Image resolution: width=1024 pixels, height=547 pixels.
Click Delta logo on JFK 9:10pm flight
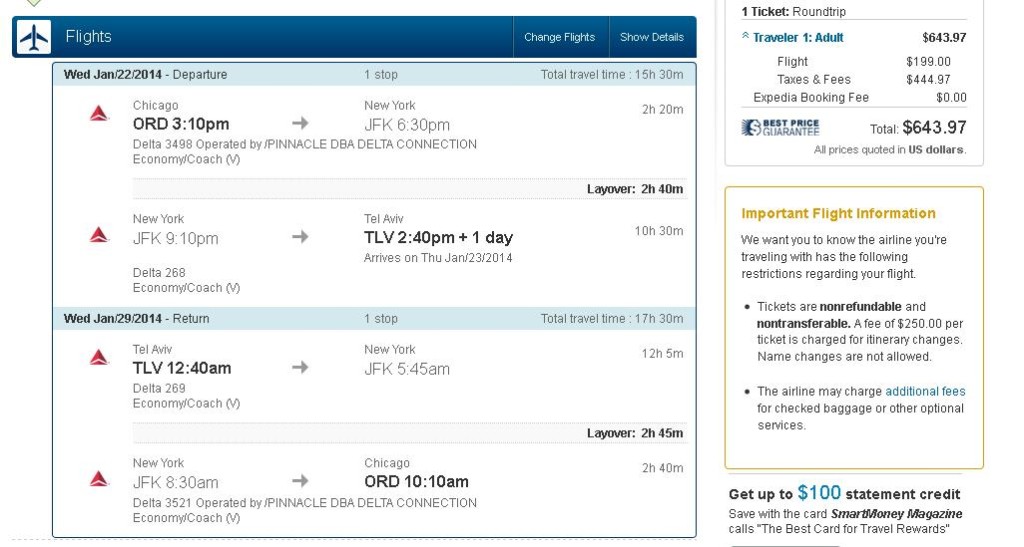coord(98,235)
